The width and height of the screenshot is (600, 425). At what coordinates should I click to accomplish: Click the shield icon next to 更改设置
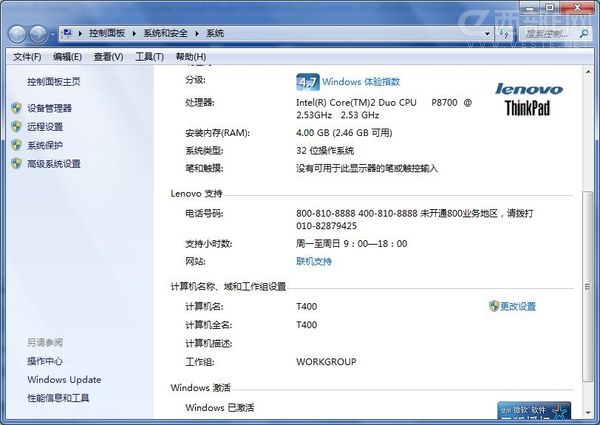(494, 306)
